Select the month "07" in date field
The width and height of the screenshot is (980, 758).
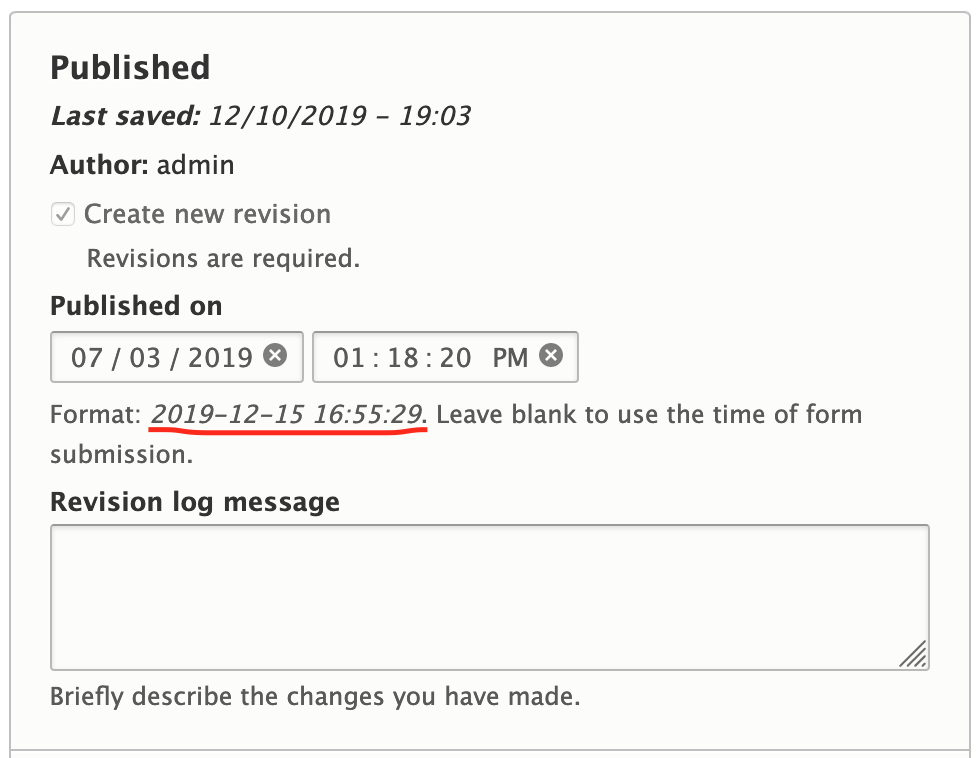(87, 357)
